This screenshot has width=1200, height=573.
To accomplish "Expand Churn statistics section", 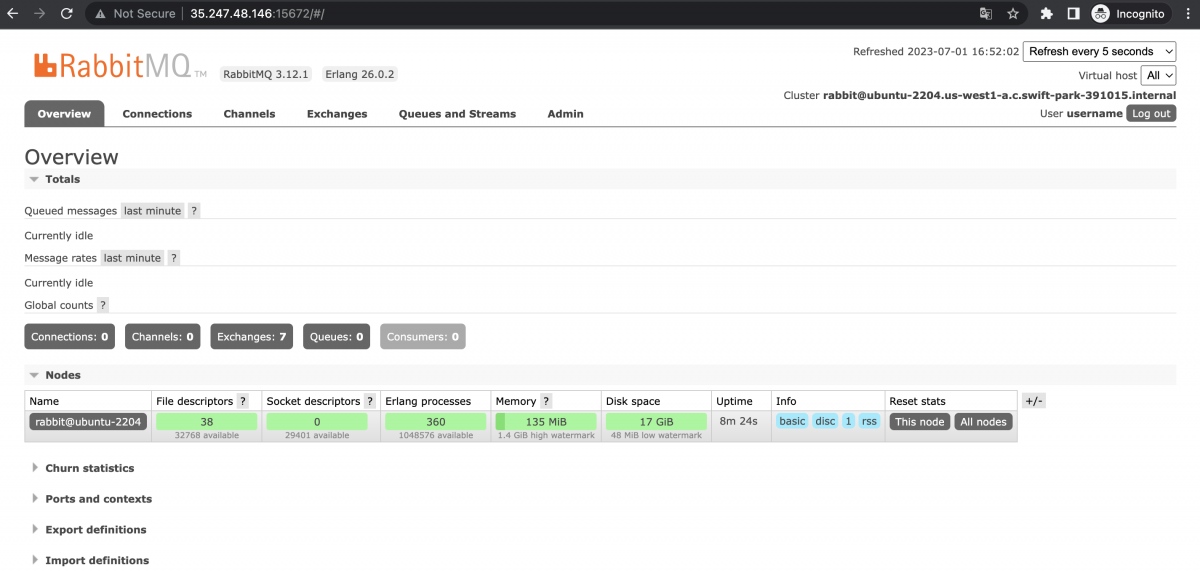I will coord(89,468).
